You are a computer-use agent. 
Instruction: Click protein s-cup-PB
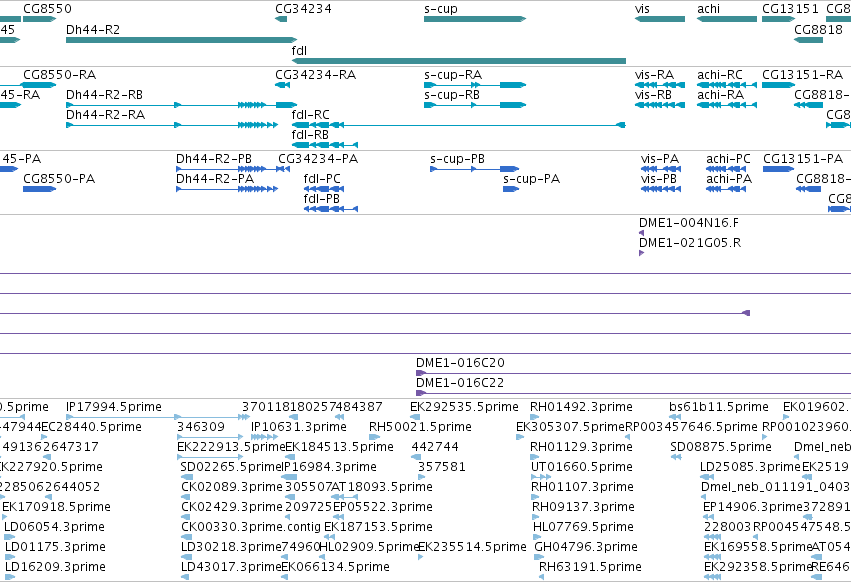(458, 159)
